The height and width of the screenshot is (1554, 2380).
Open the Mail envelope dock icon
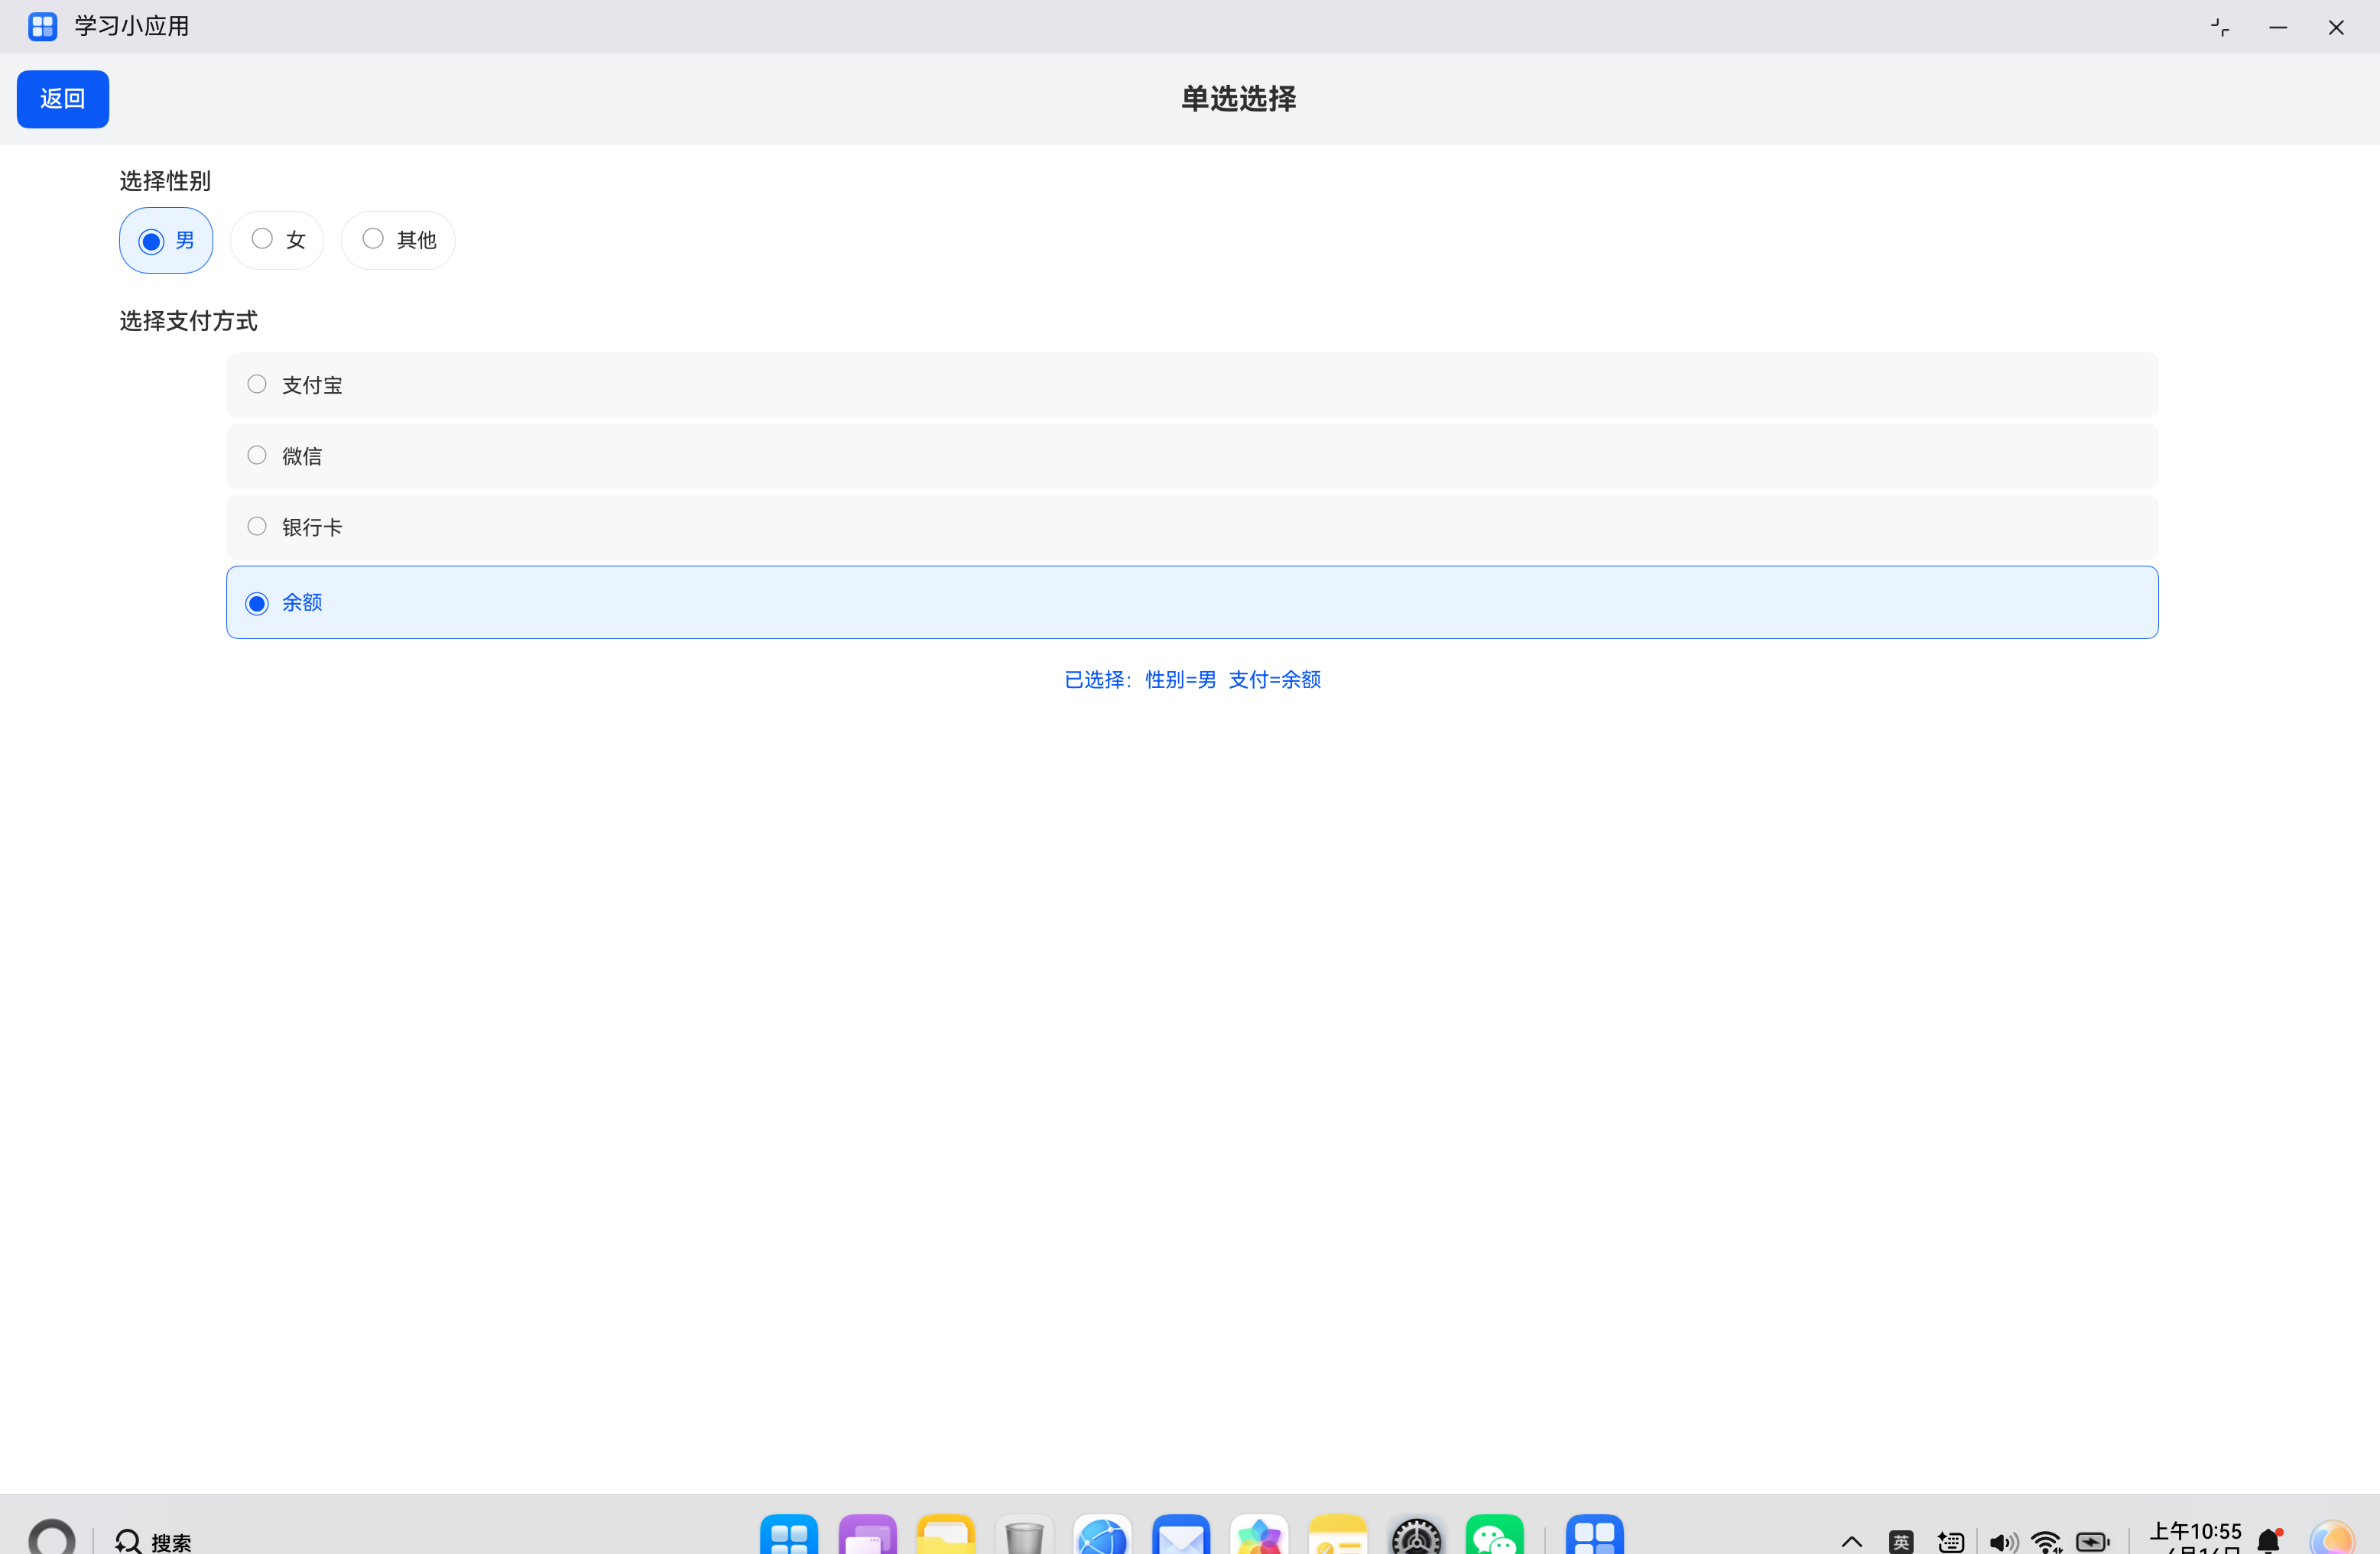click(x=1181, y=1536)
